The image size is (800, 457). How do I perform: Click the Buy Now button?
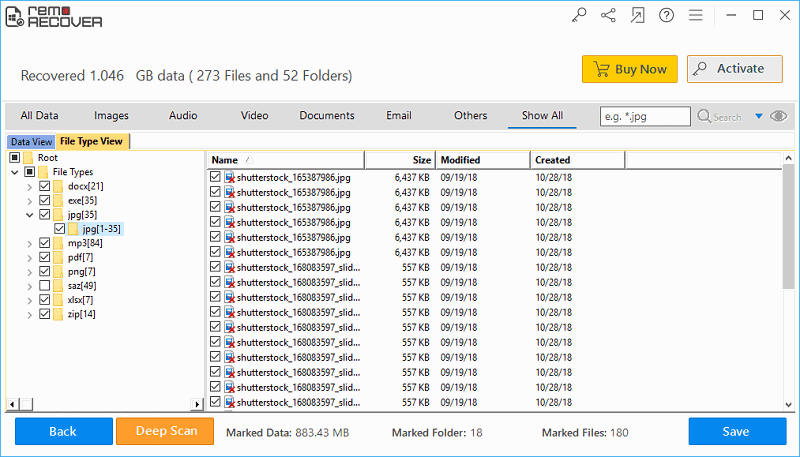pos(630,69)
